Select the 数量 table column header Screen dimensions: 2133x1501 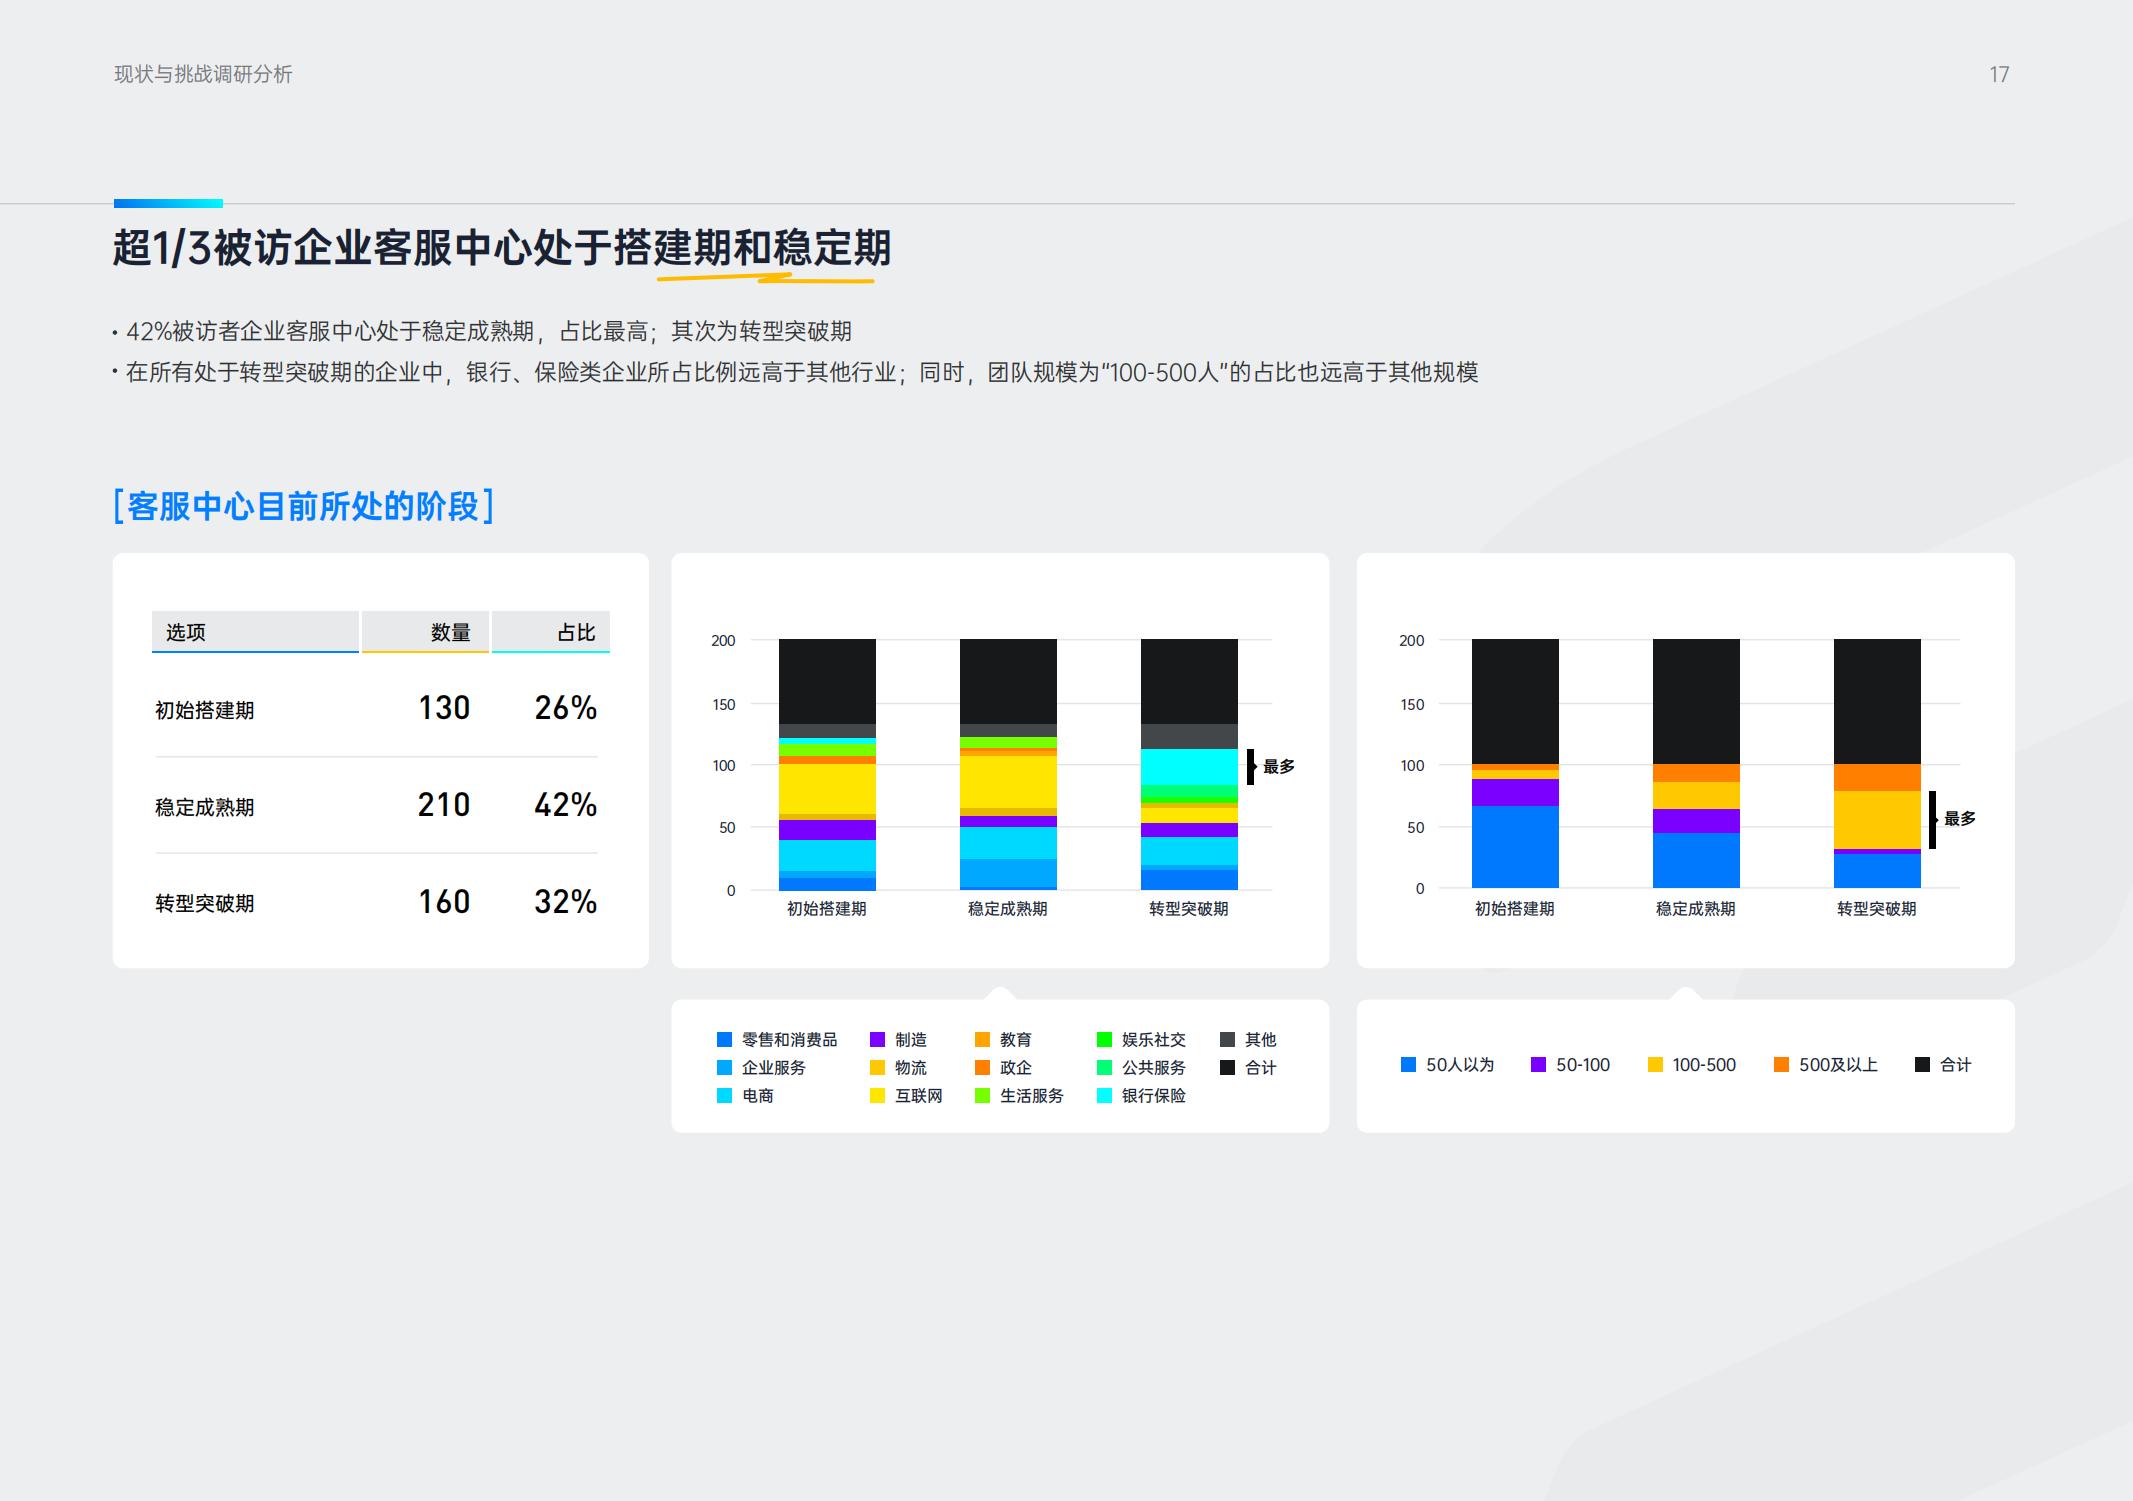pos(425,632)
